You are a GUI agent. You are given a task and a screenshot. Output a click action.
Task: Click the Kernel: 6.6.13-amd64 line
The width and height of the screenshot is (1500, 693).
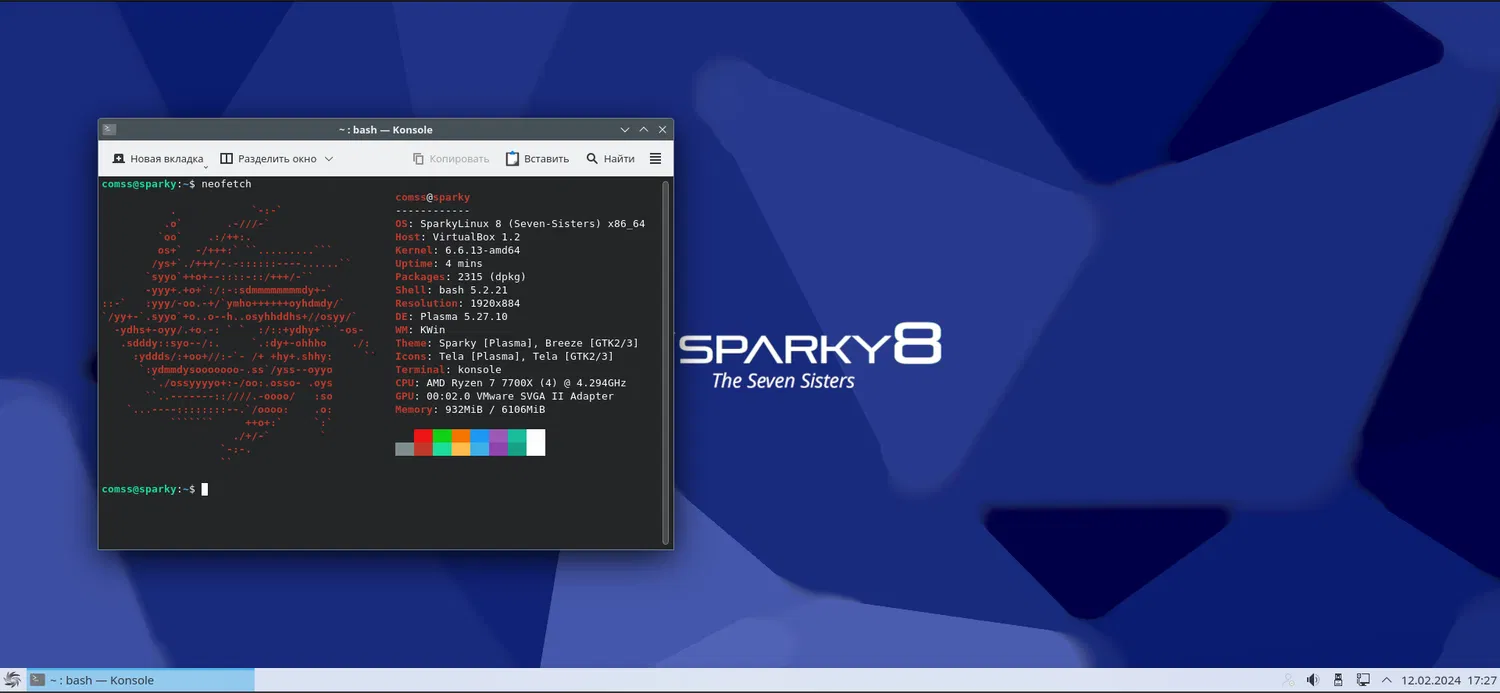pyautogui.click(x=458, y=250)
